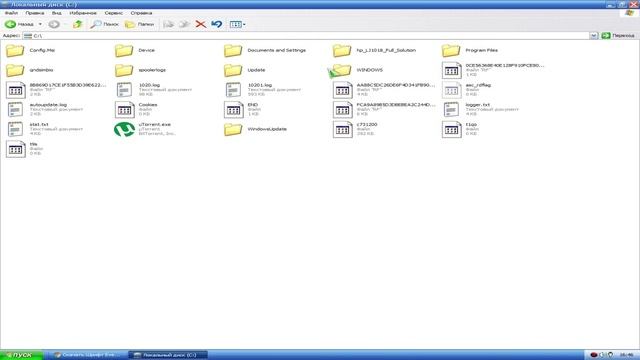Select the spoolerlogs folder
Screen dimensions: 640x360
pos(140,70)
